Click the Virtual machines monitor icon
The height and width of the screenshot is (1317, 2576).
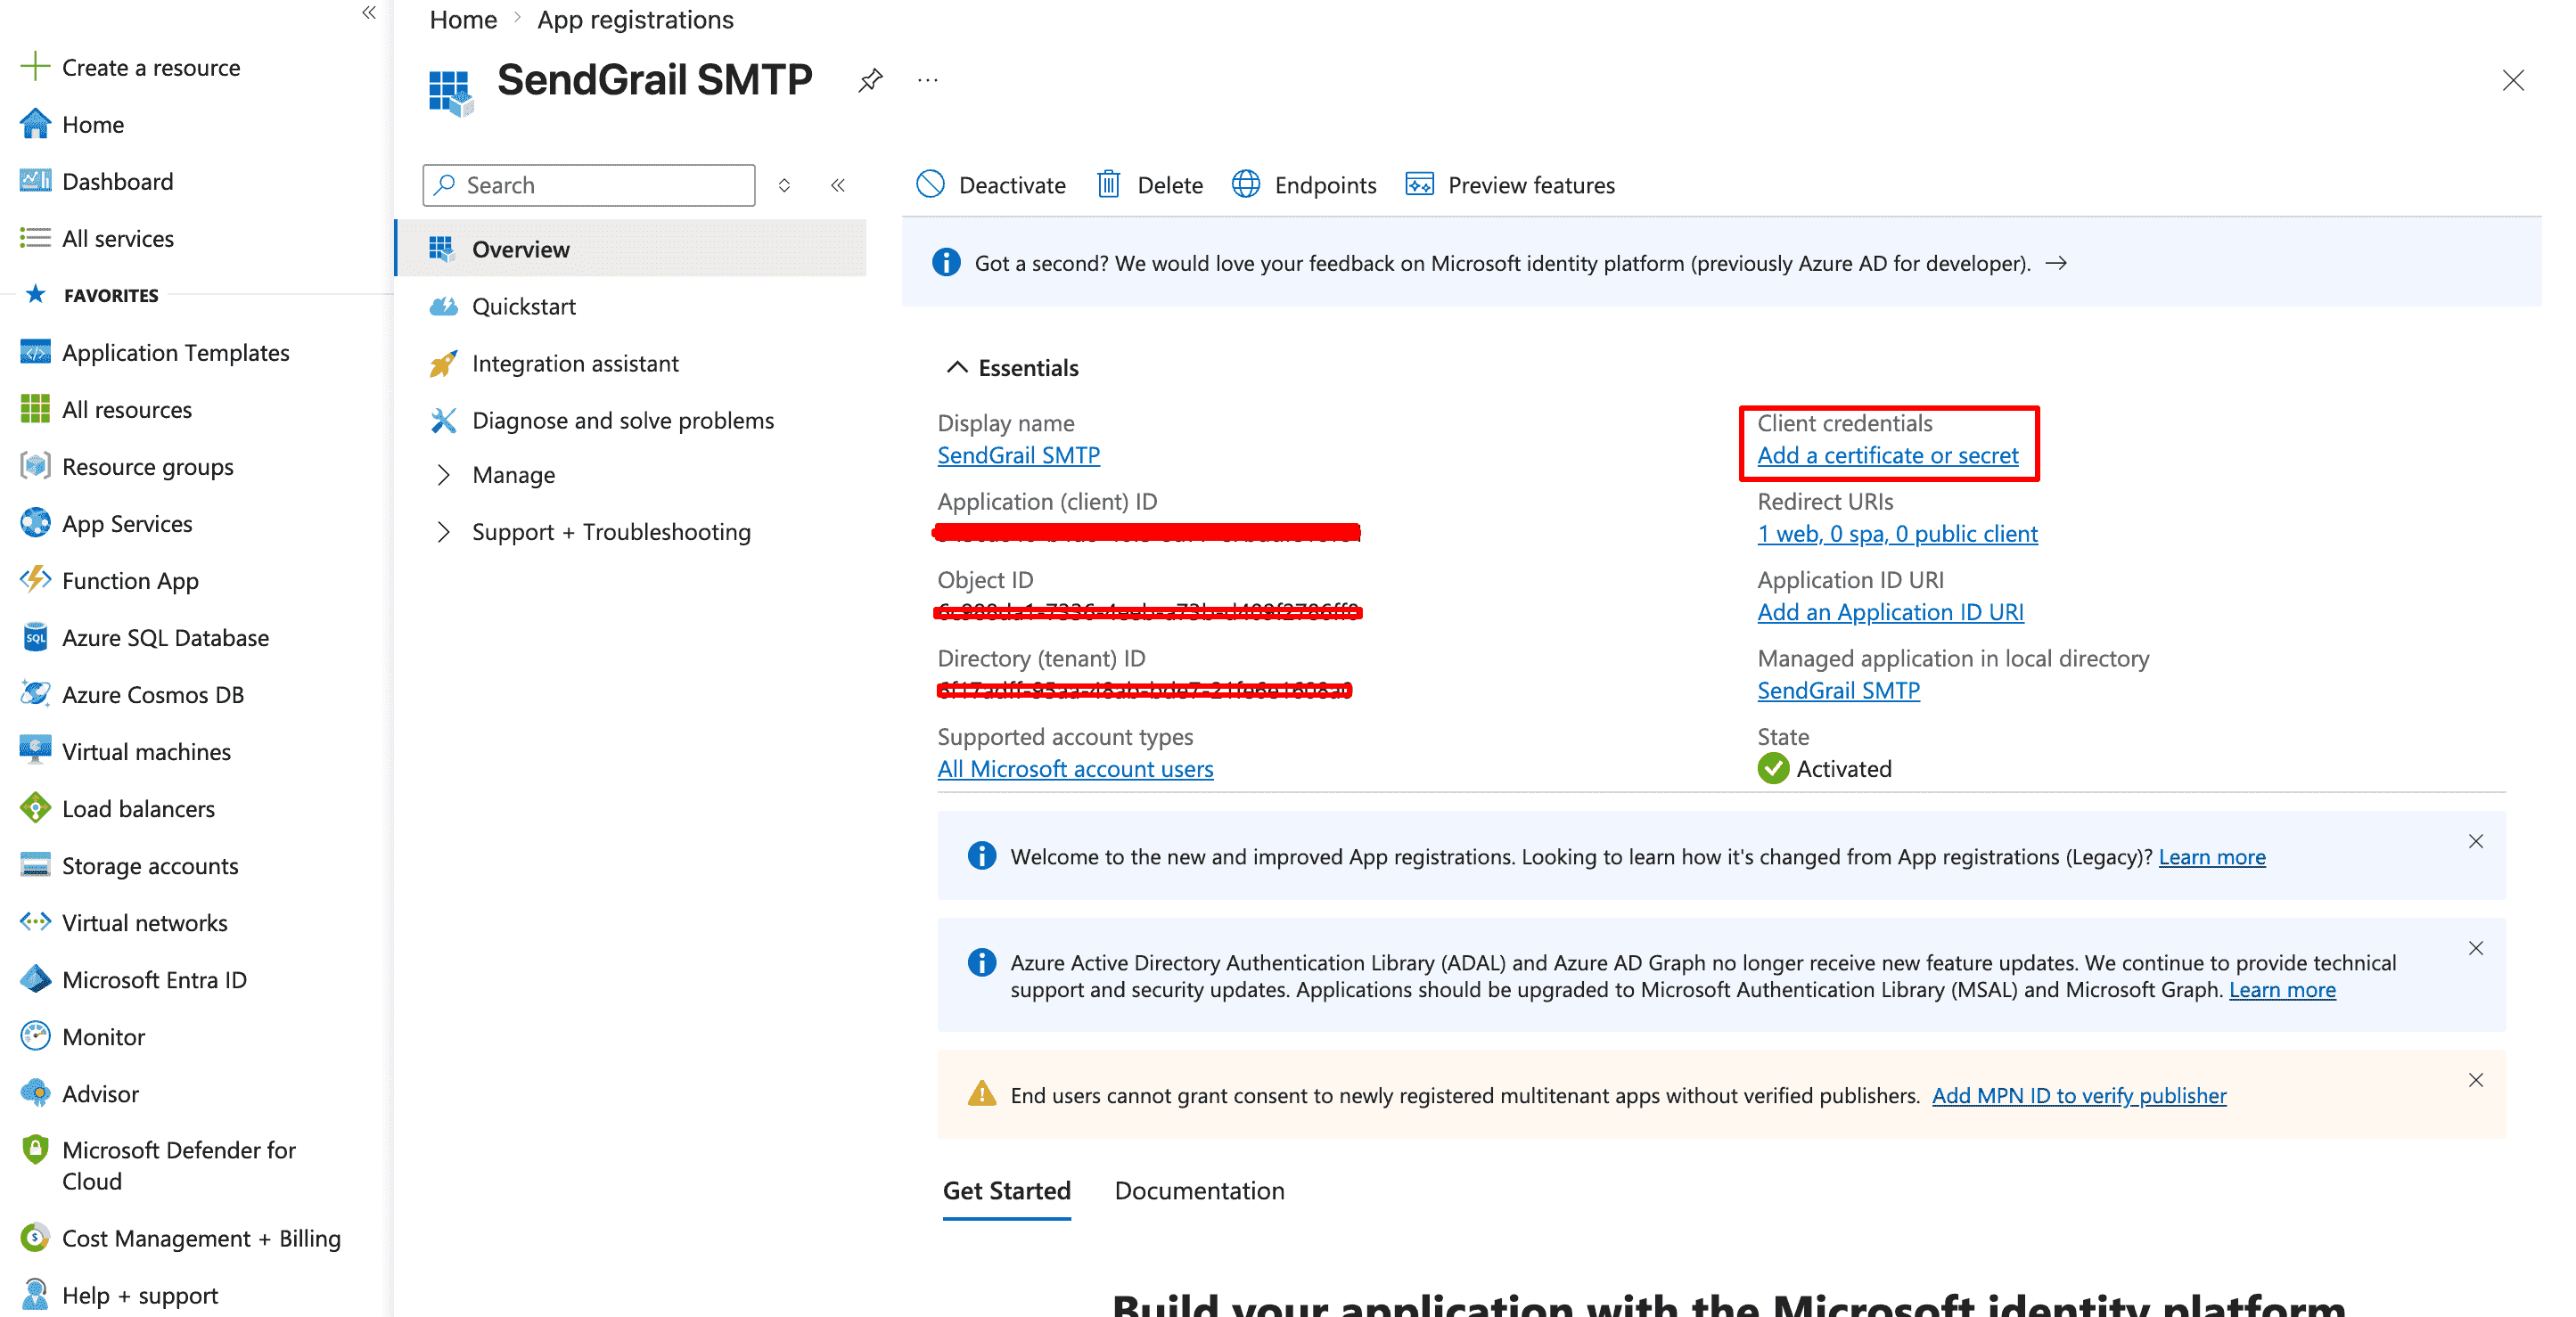point(35,751)
